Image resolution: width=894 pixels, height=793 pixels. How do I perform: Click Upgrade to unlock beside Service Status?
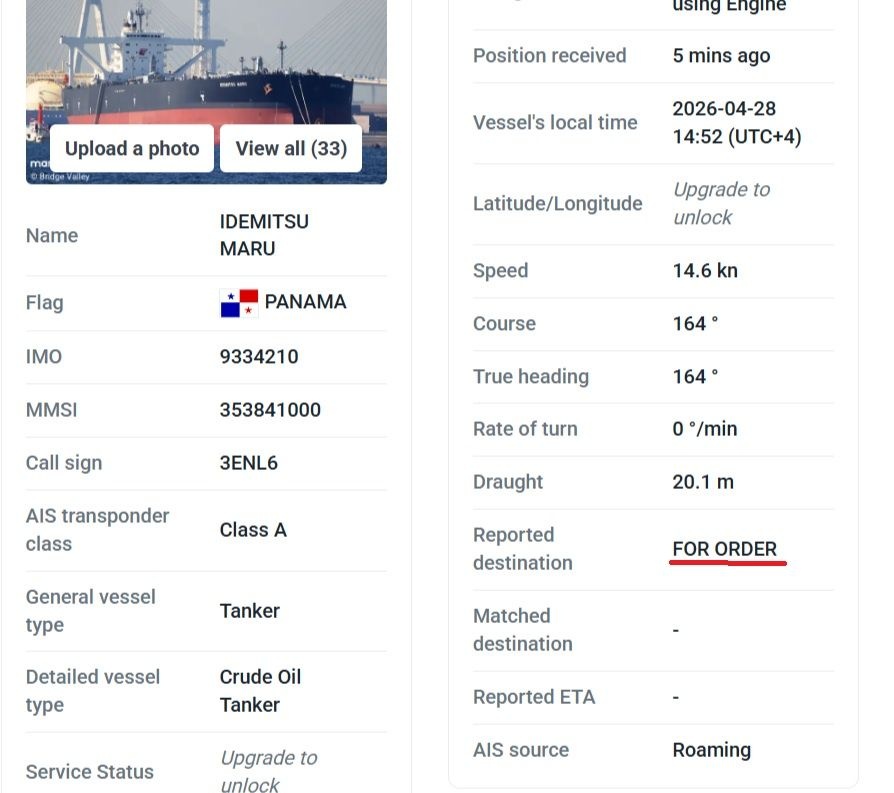click(268, 771)
